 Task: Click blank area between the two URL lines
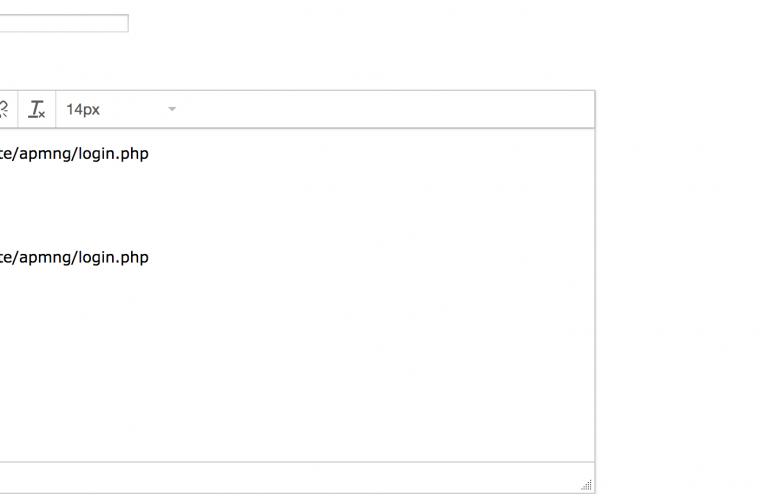[291, 206]
